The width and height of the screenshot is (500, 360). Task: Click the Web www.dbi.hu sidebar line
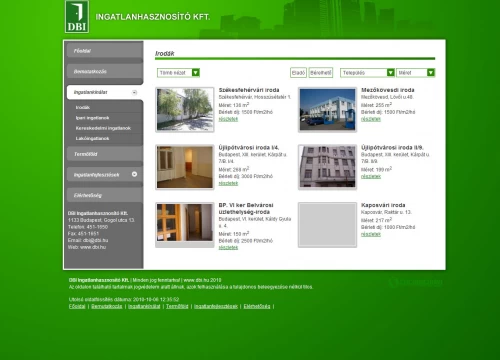(87, 247)
